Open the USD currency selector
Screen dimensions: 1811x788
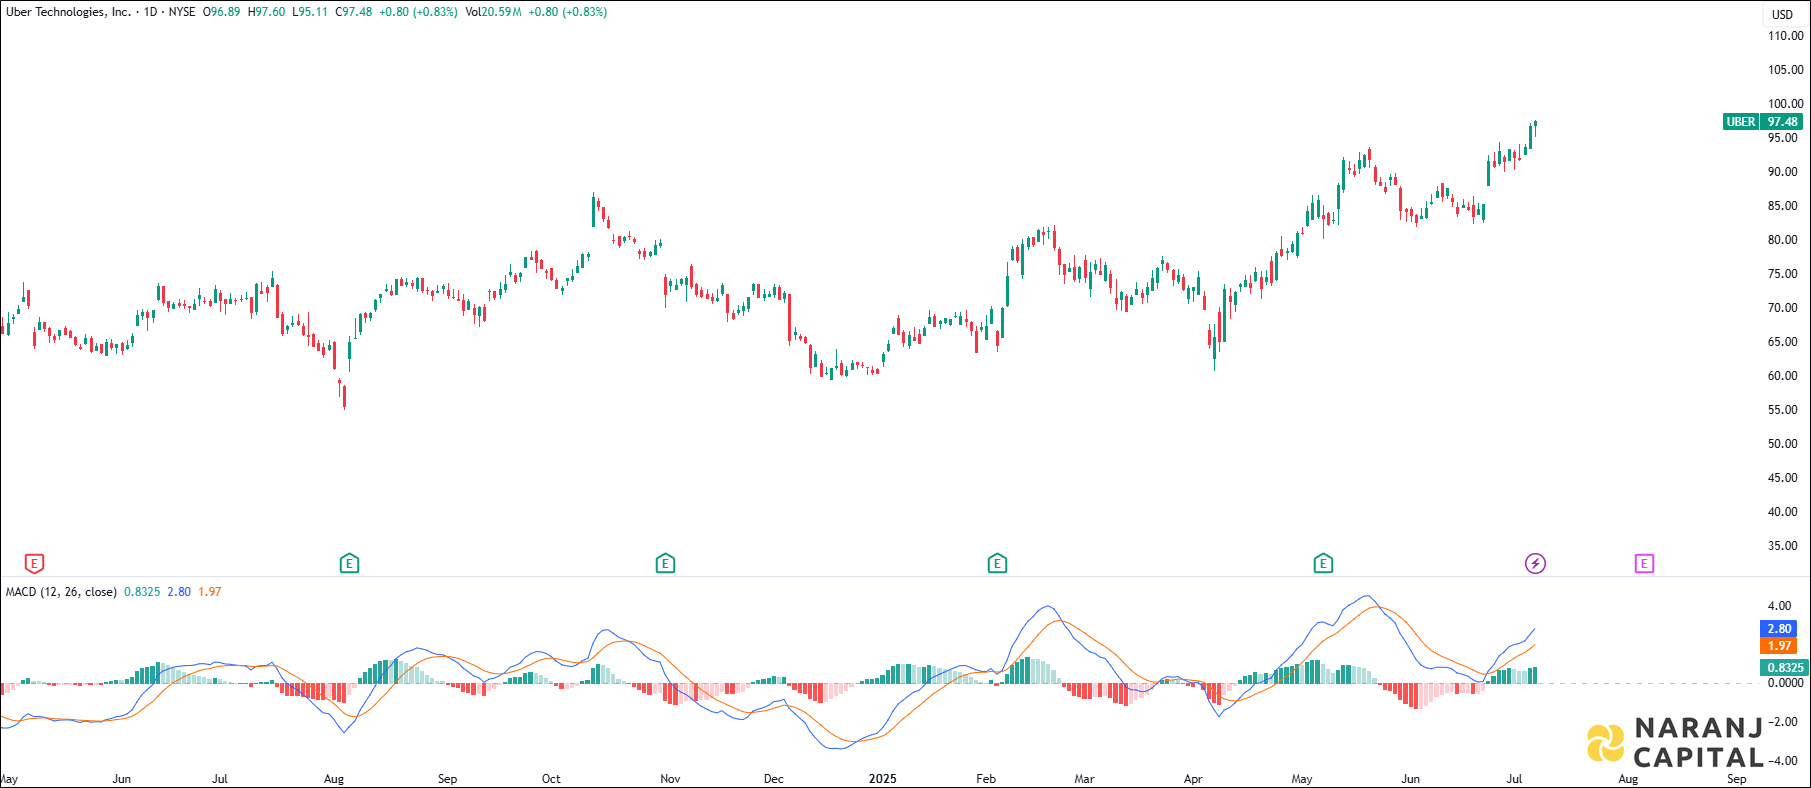click(1783, 14)
